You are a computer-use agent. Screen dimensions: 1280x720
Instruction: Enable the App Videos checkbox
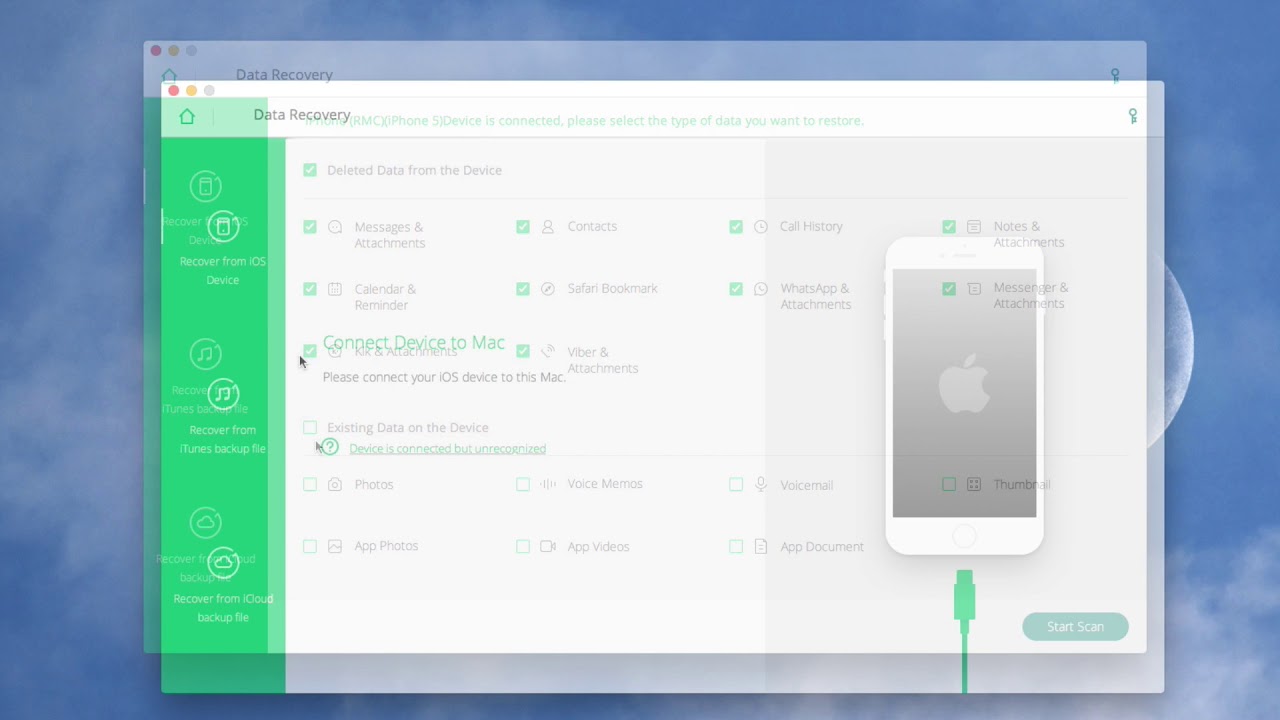[523, 546]
